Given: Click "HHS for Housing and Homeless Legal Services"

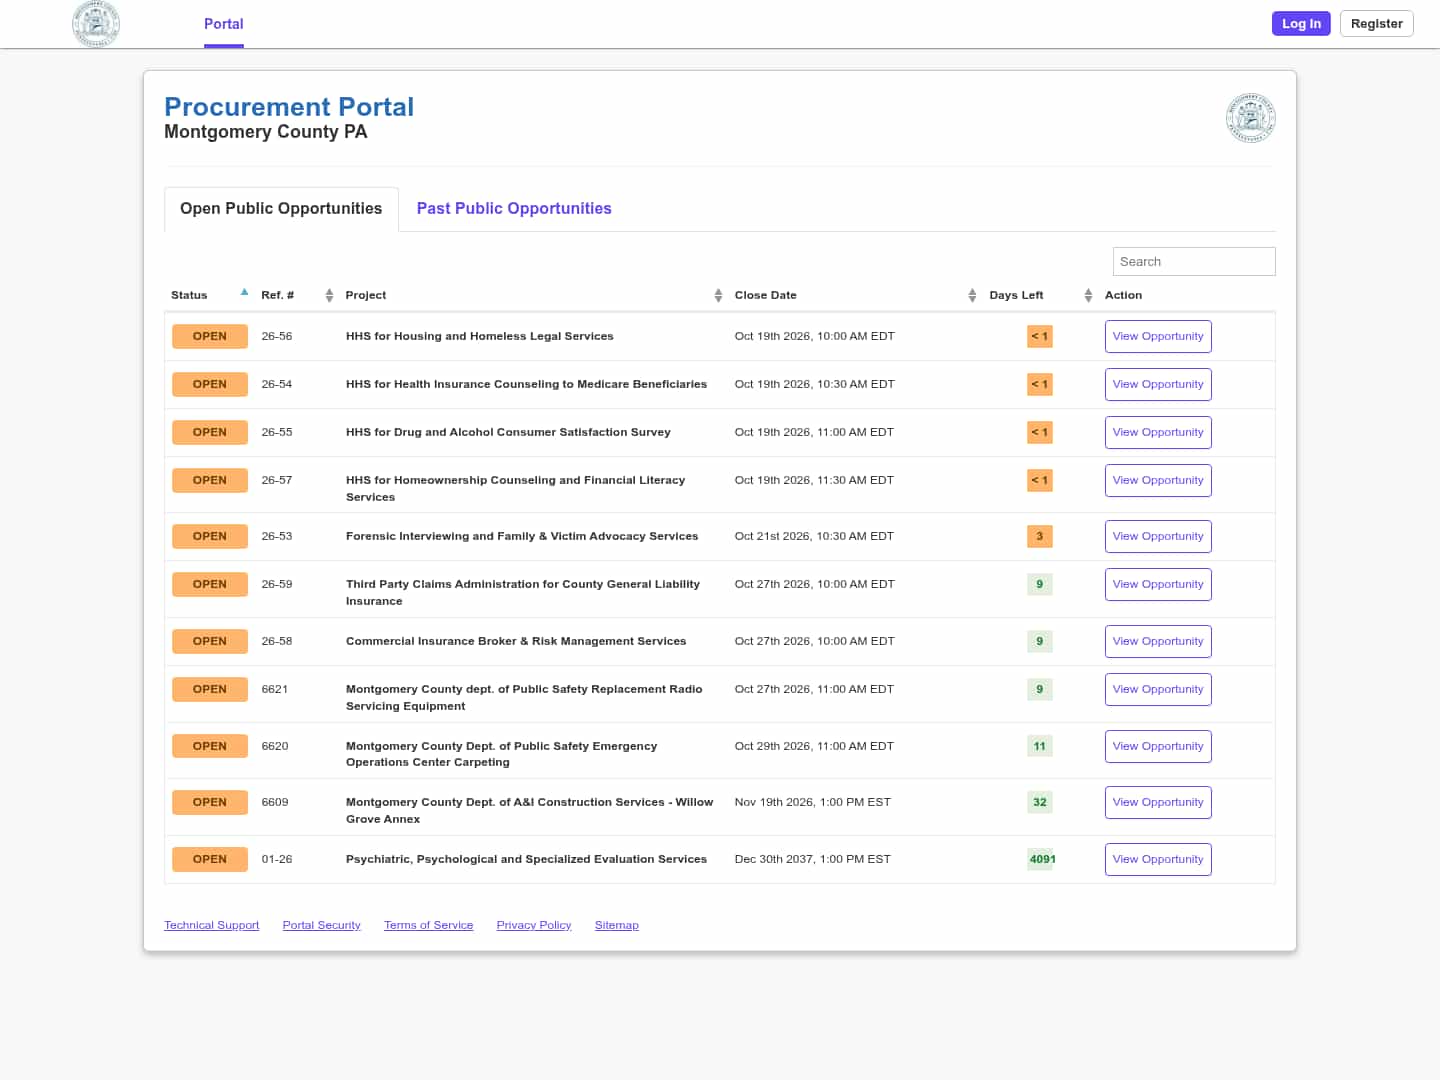Looking at the screenshot, I should pos(480,337).
